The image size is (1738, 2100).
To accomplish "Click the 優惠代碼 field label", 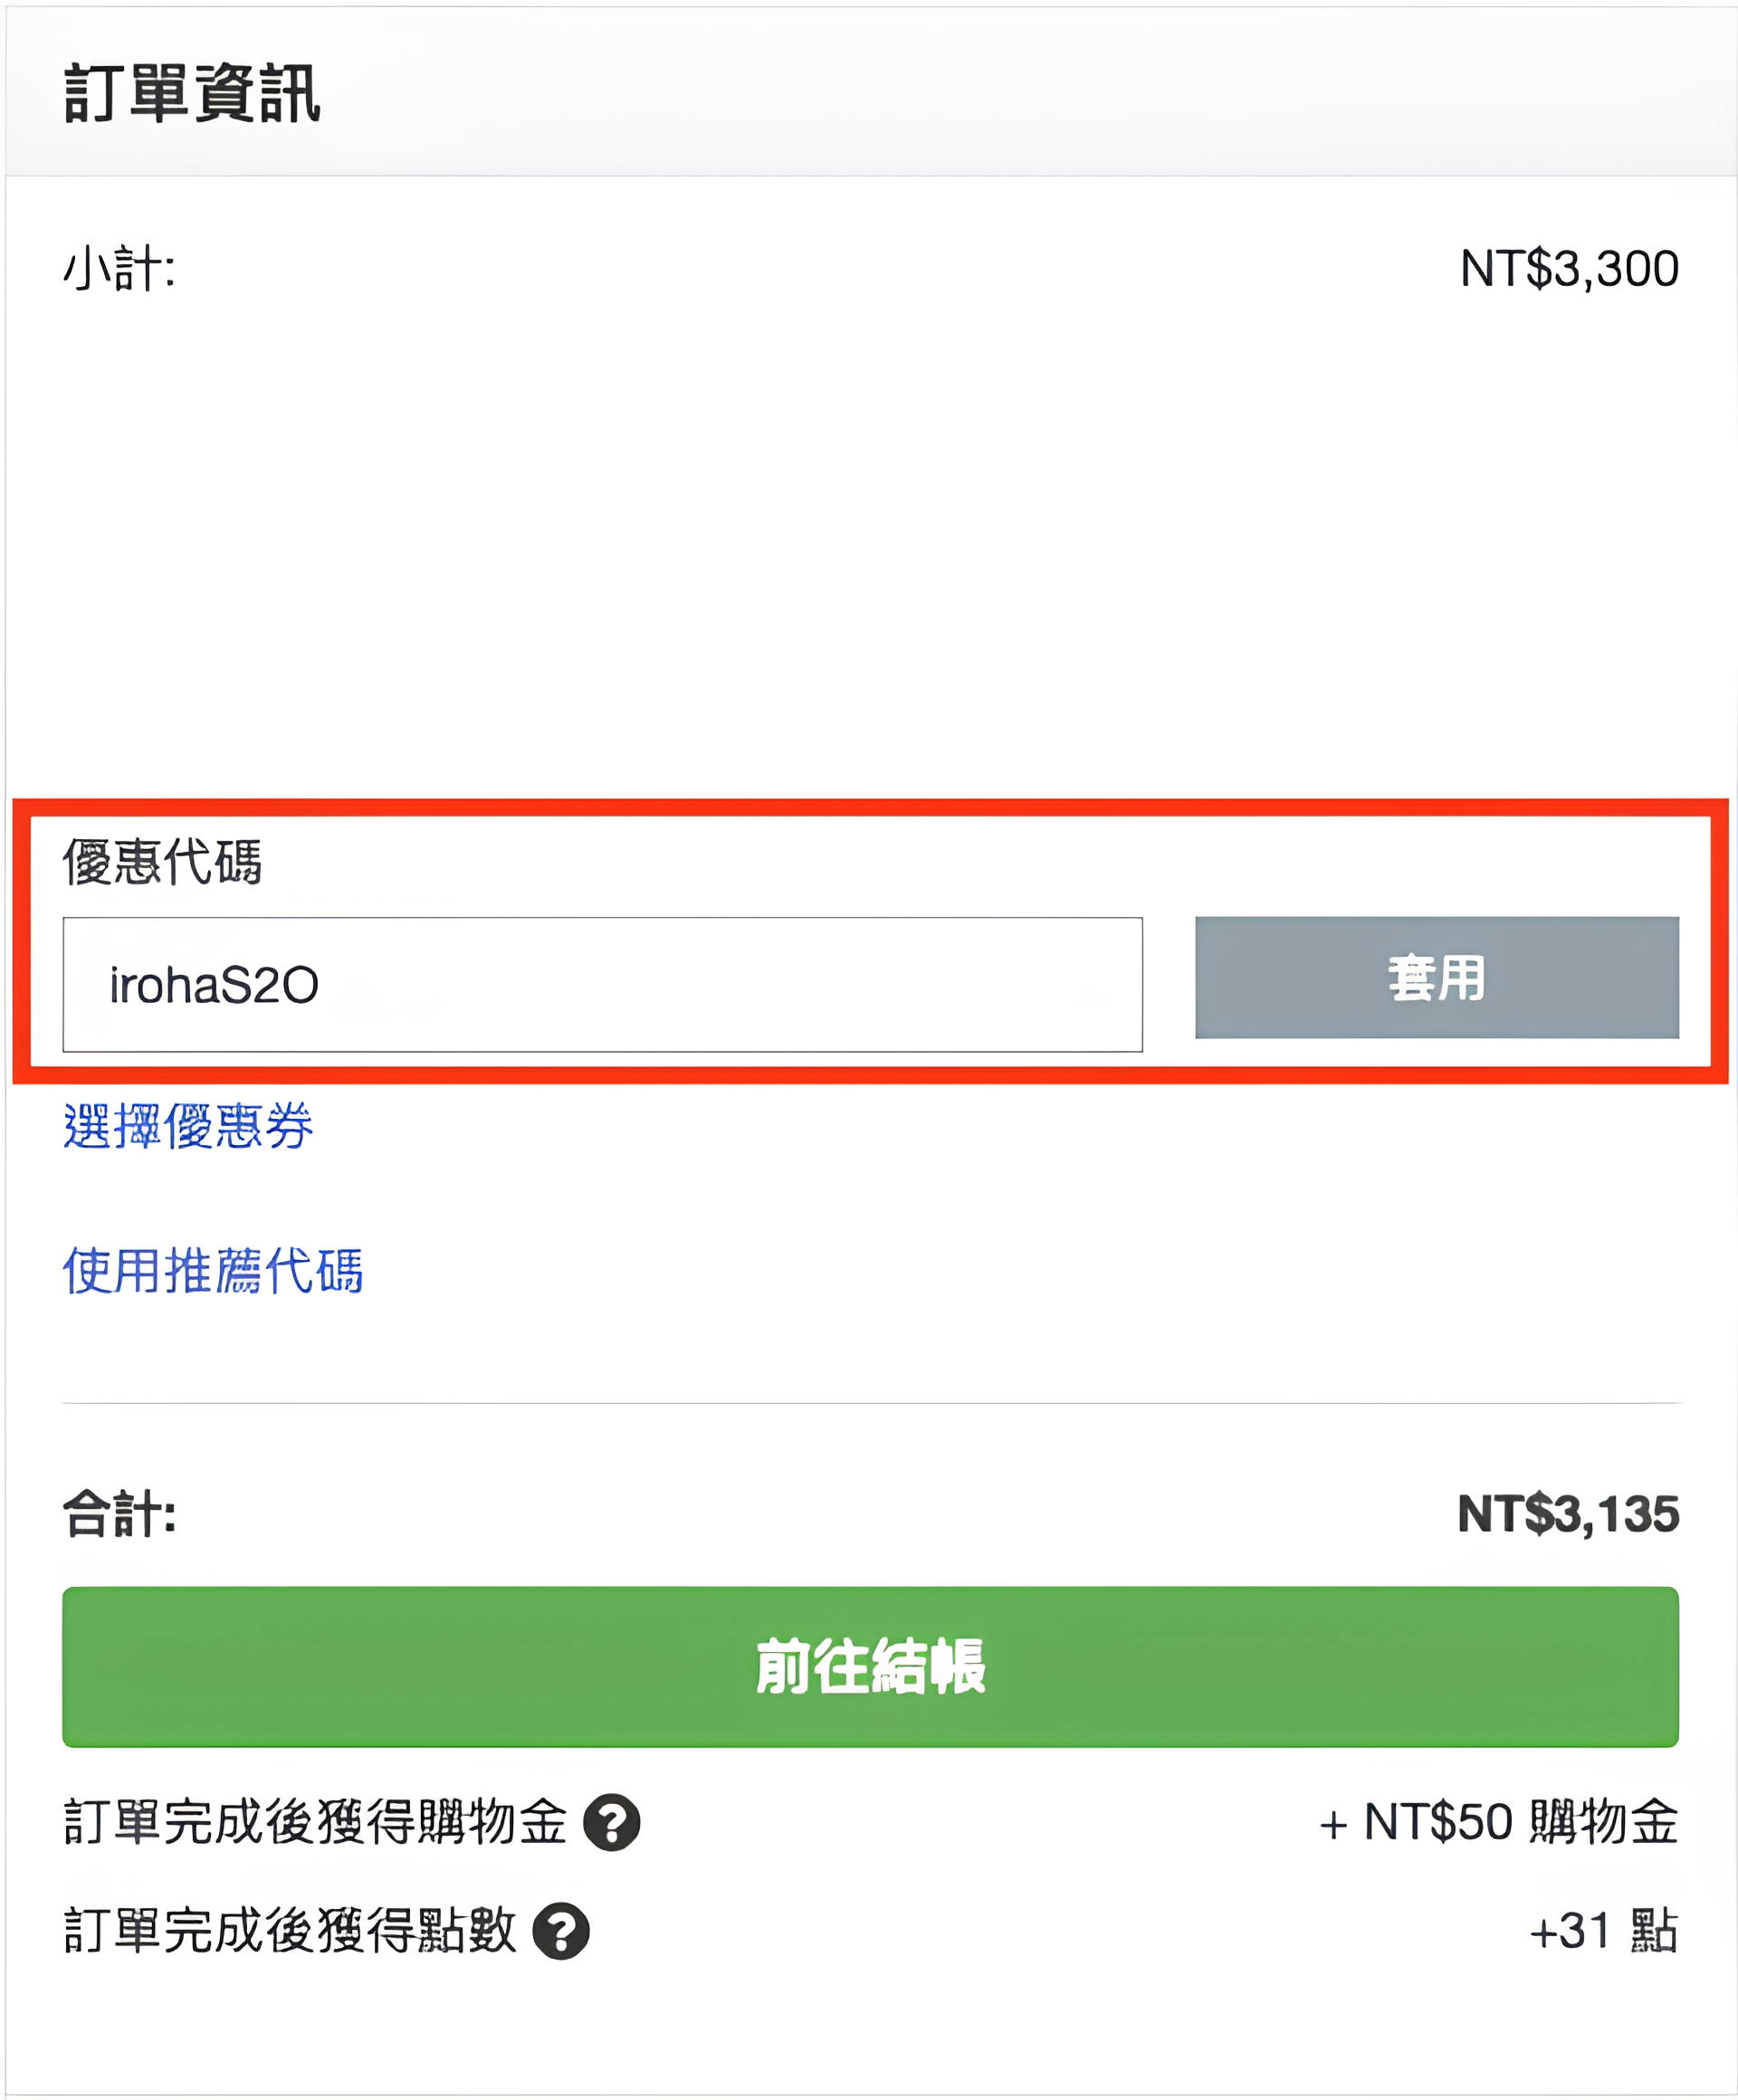I will click(x=163, y=861).
